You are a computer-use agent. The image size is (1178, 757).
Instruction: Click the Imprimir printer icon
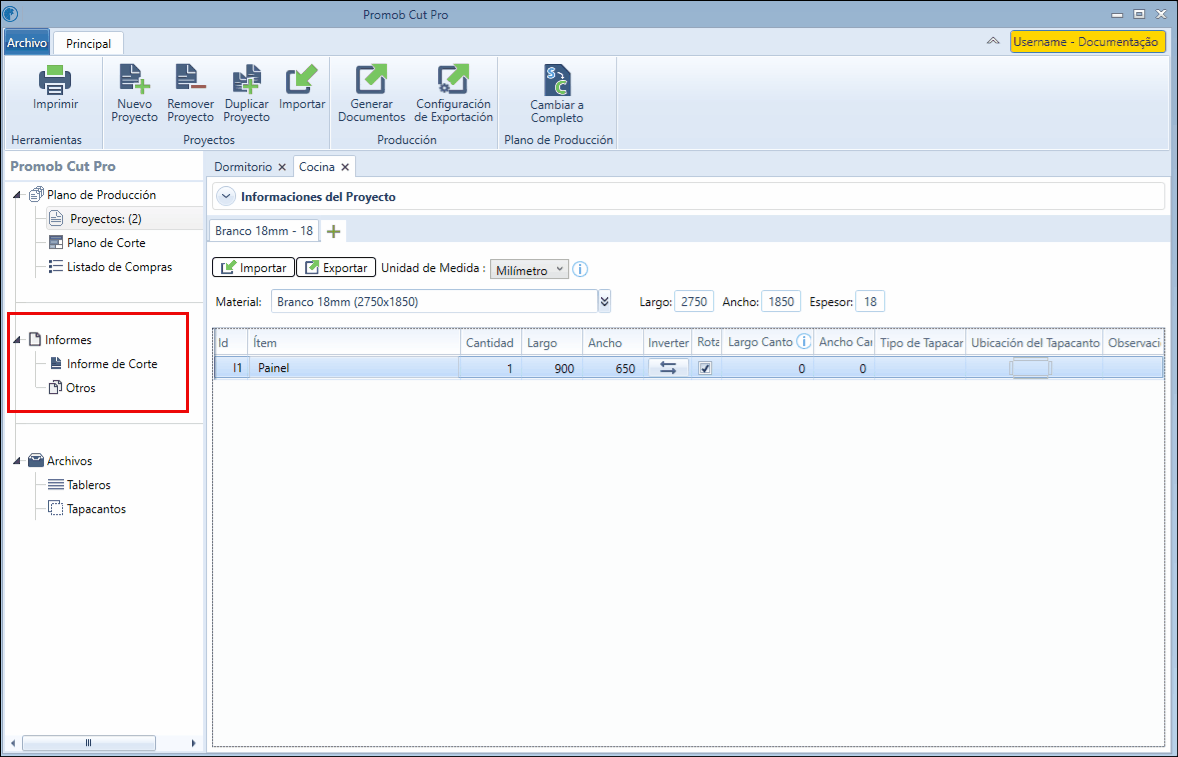(x=55, y=80)
